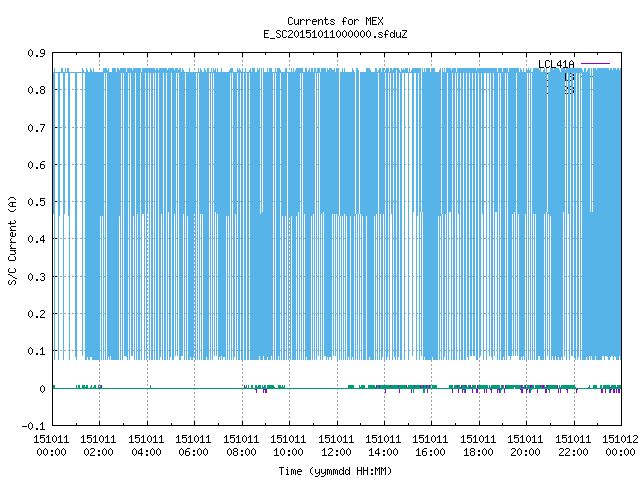The width and height of the screenshot is (640, 480).
Task: Click the 'S/C Current (A)' y-axis label
Action: [x=12, y=241]
